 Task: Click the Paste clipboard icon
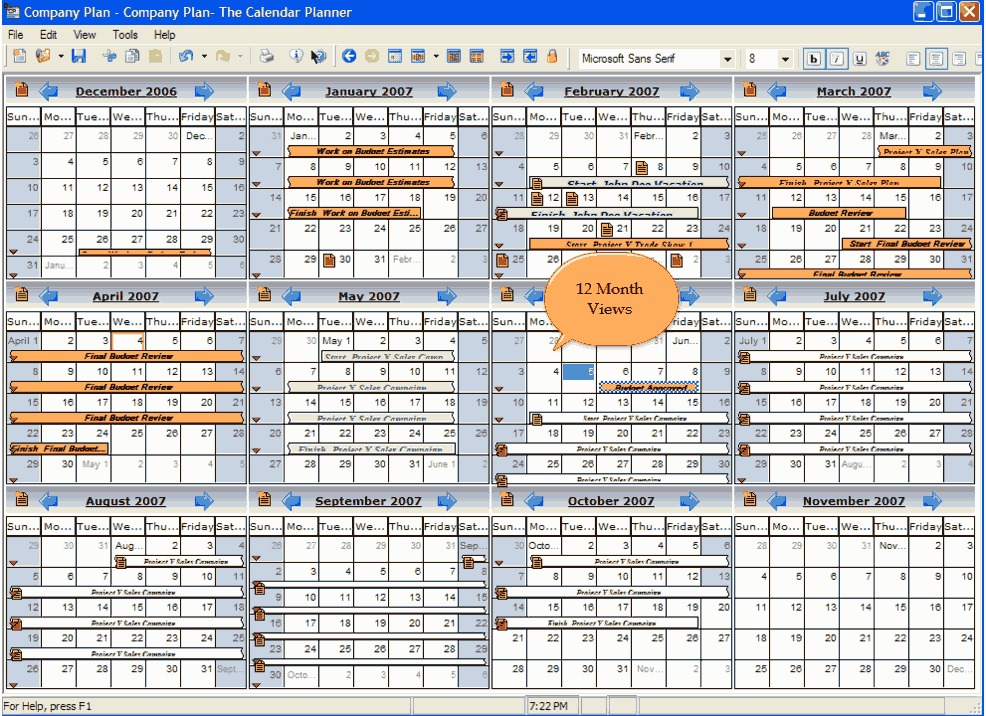point(155,57)
